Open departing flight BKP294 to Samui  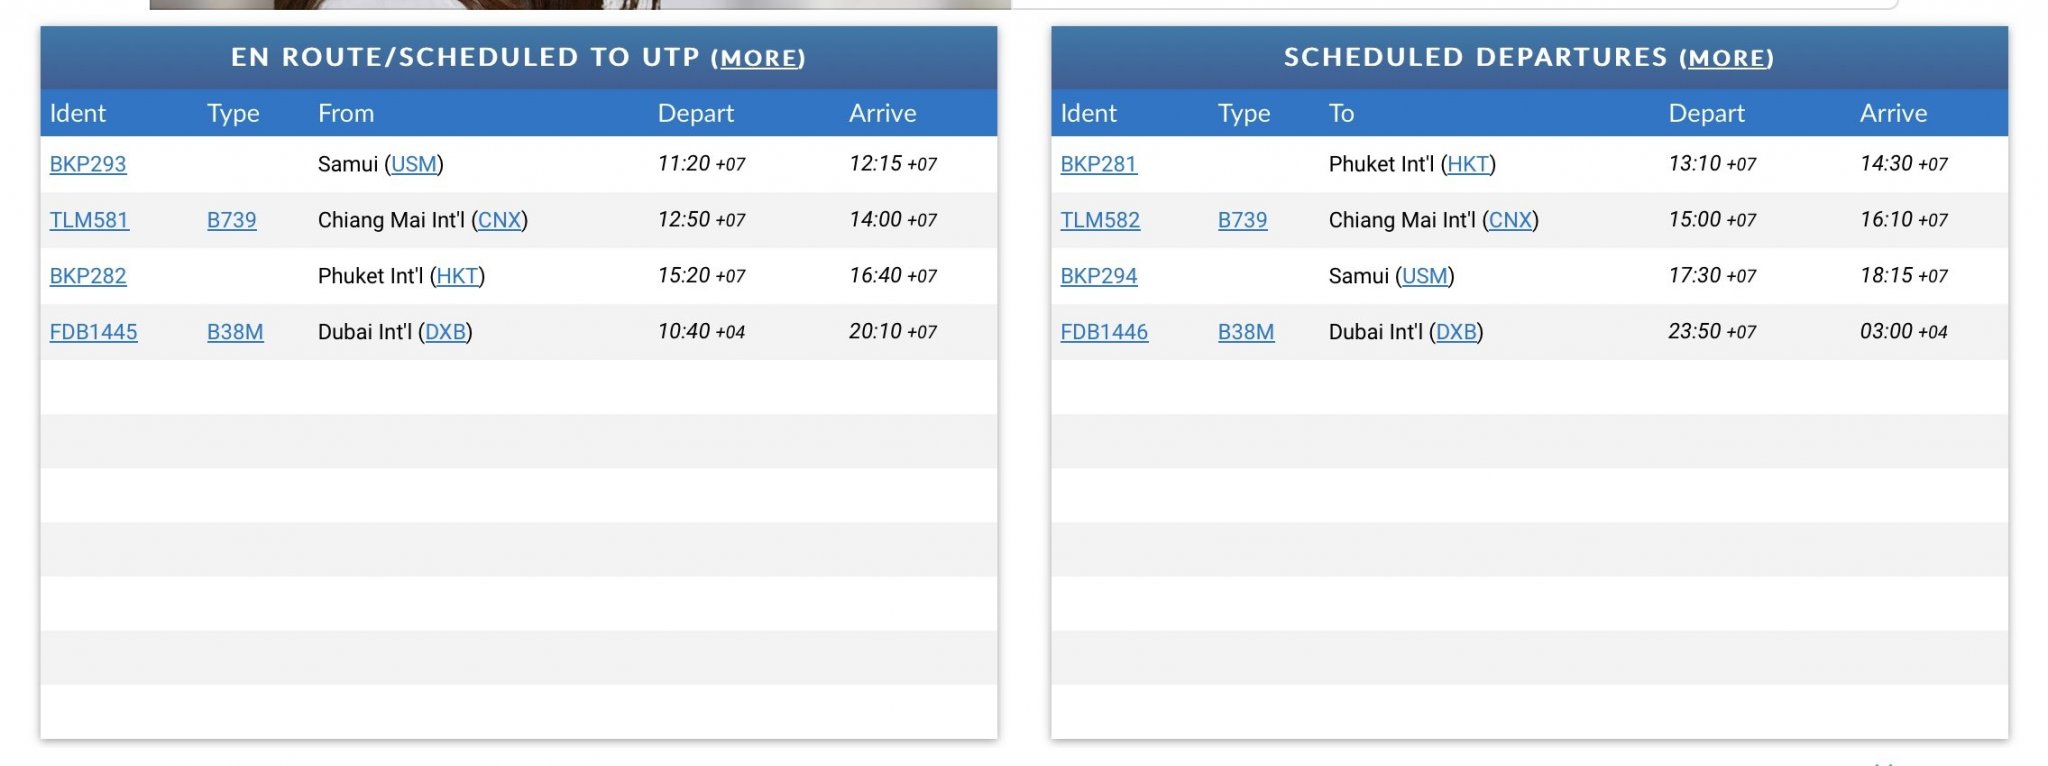click(x=1099, y=276)
